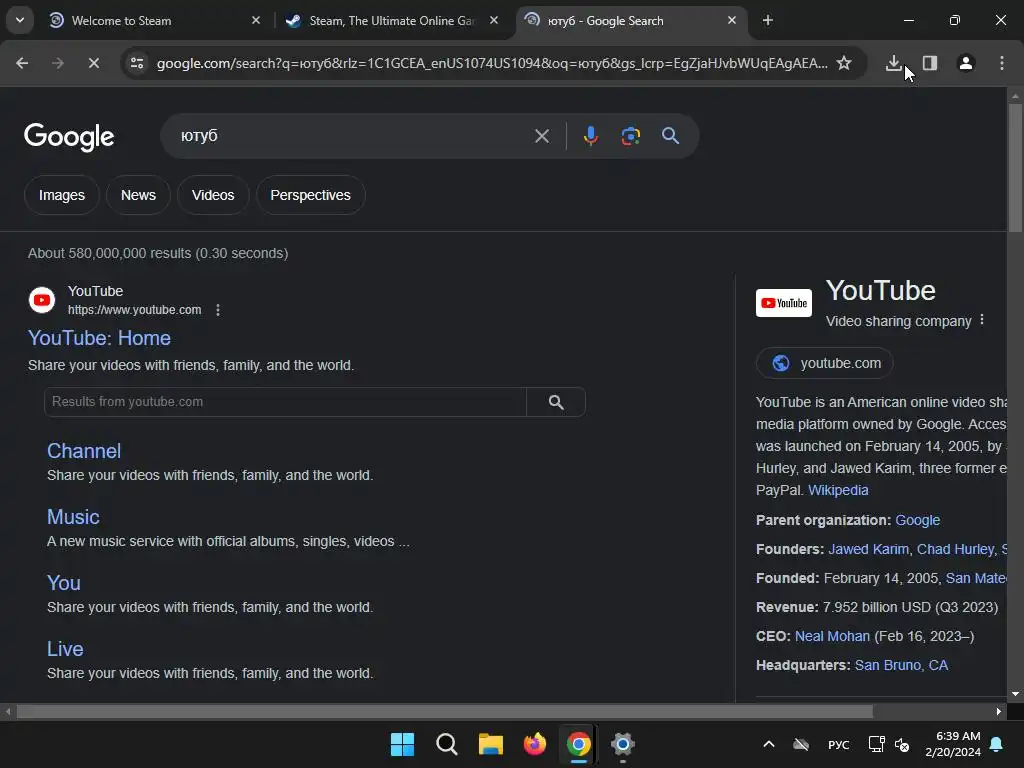Open more options for YouTube knowledge panel
The image size is (1024, 768).
[982, 320]
